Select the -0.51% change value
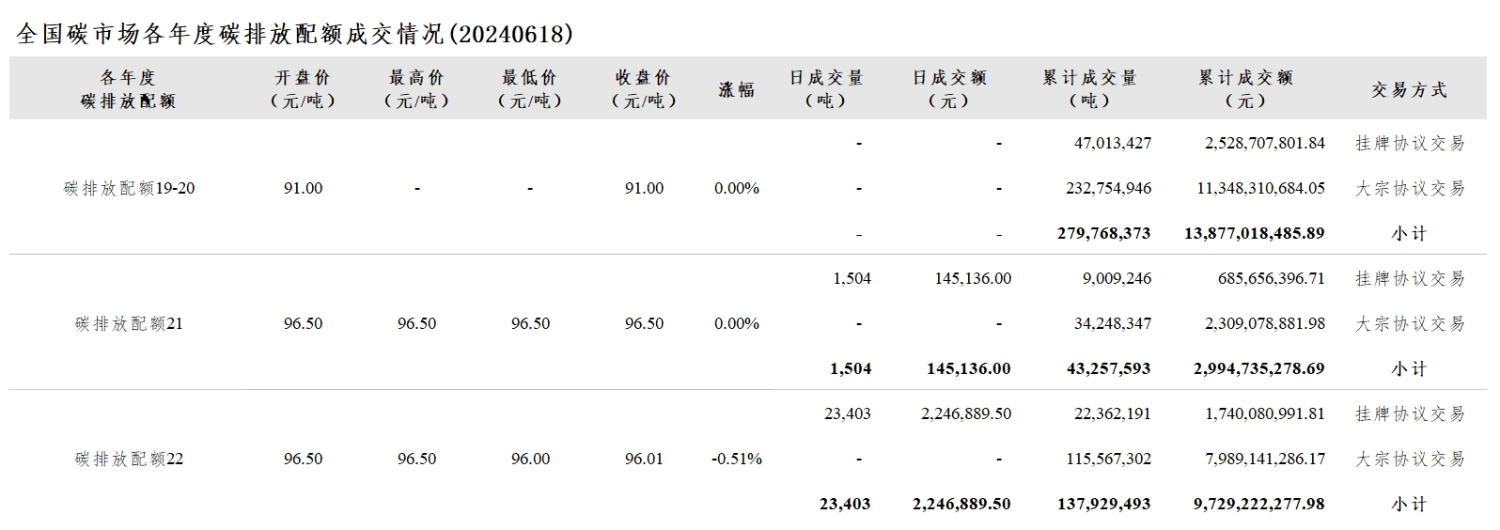Viewport: 1500px width, 530px height. tap(737, 459)
